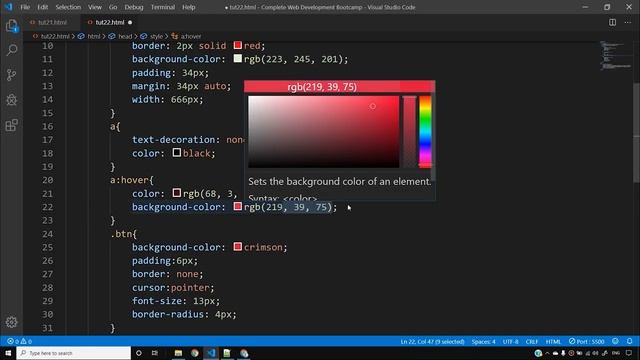Click the rgb(68, 3 swatch on line 21
Image resolution: width=640 pixels, height=360 pixels.
176,193
